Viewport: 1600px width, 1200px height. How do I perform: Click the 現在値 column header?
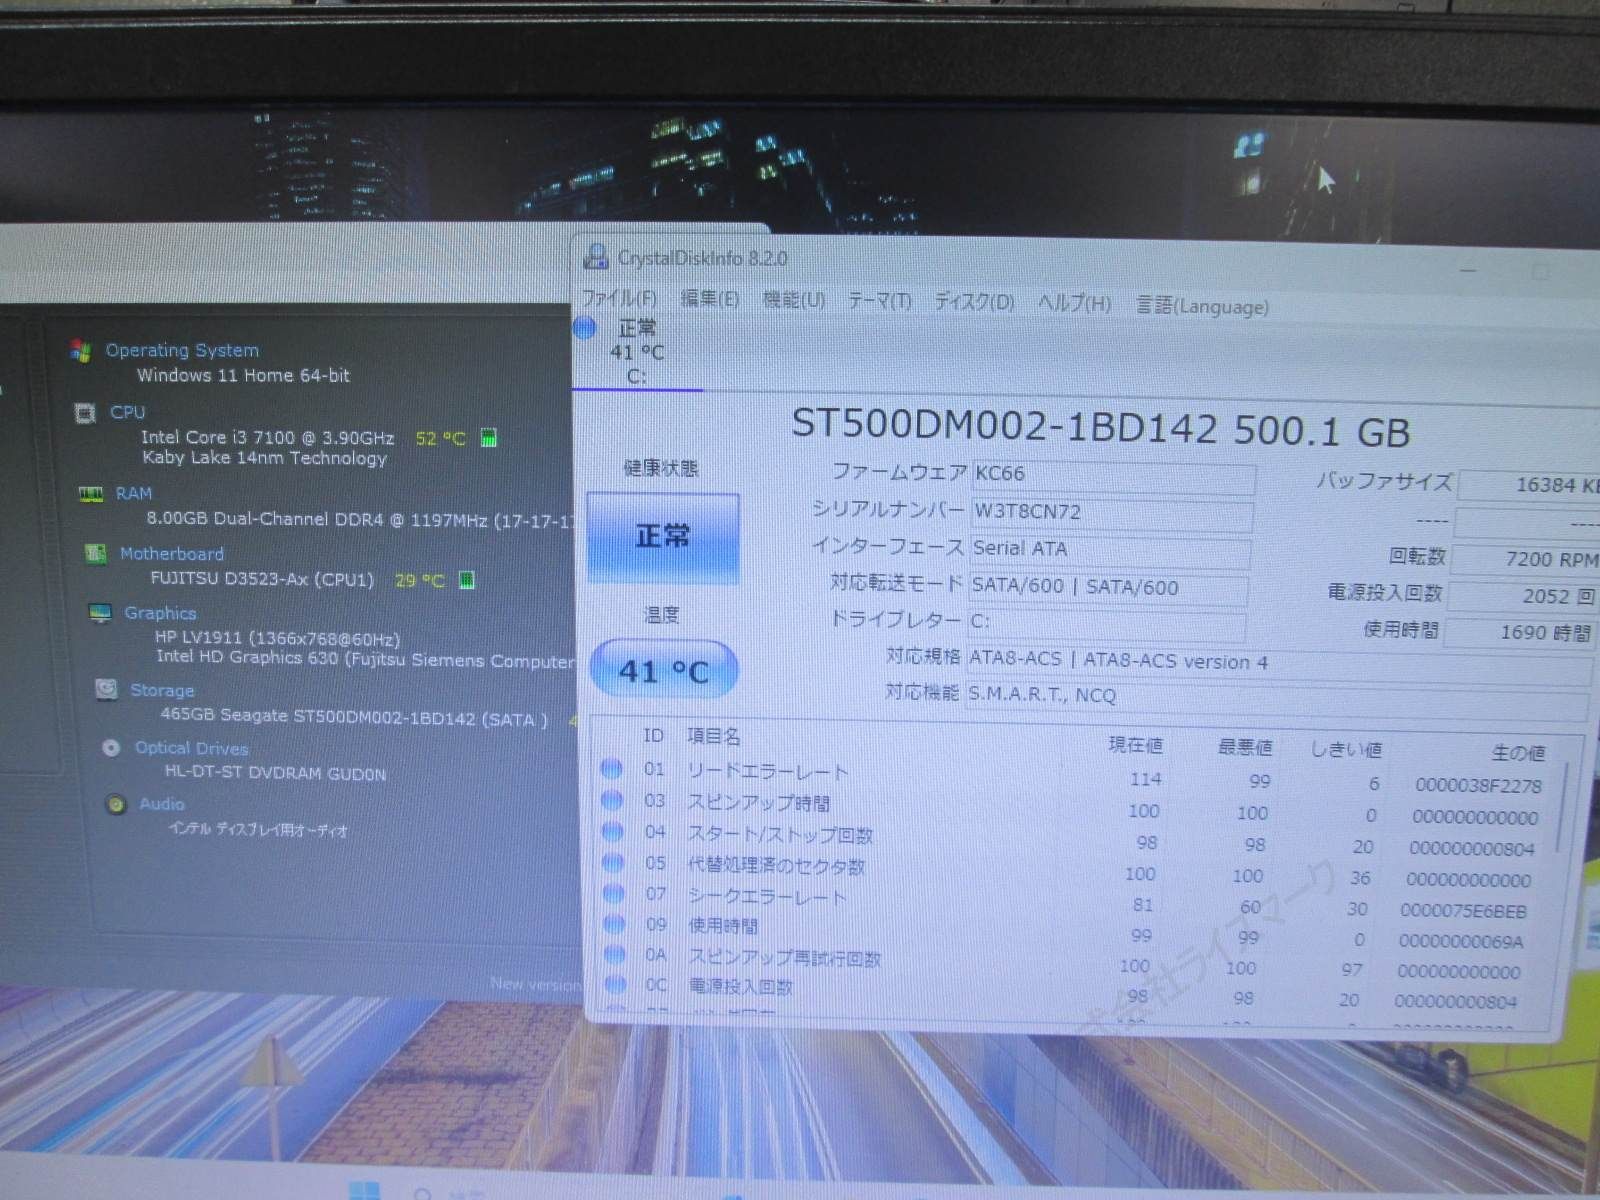coord(1136,745)
